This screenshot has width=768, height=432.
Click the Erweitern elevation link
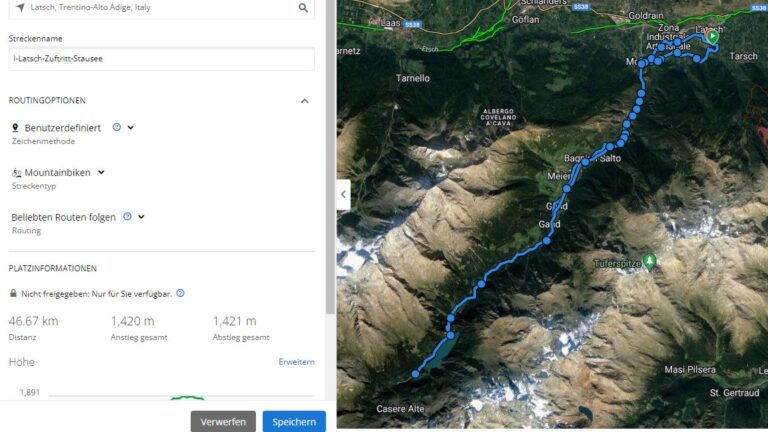[296, 362]
